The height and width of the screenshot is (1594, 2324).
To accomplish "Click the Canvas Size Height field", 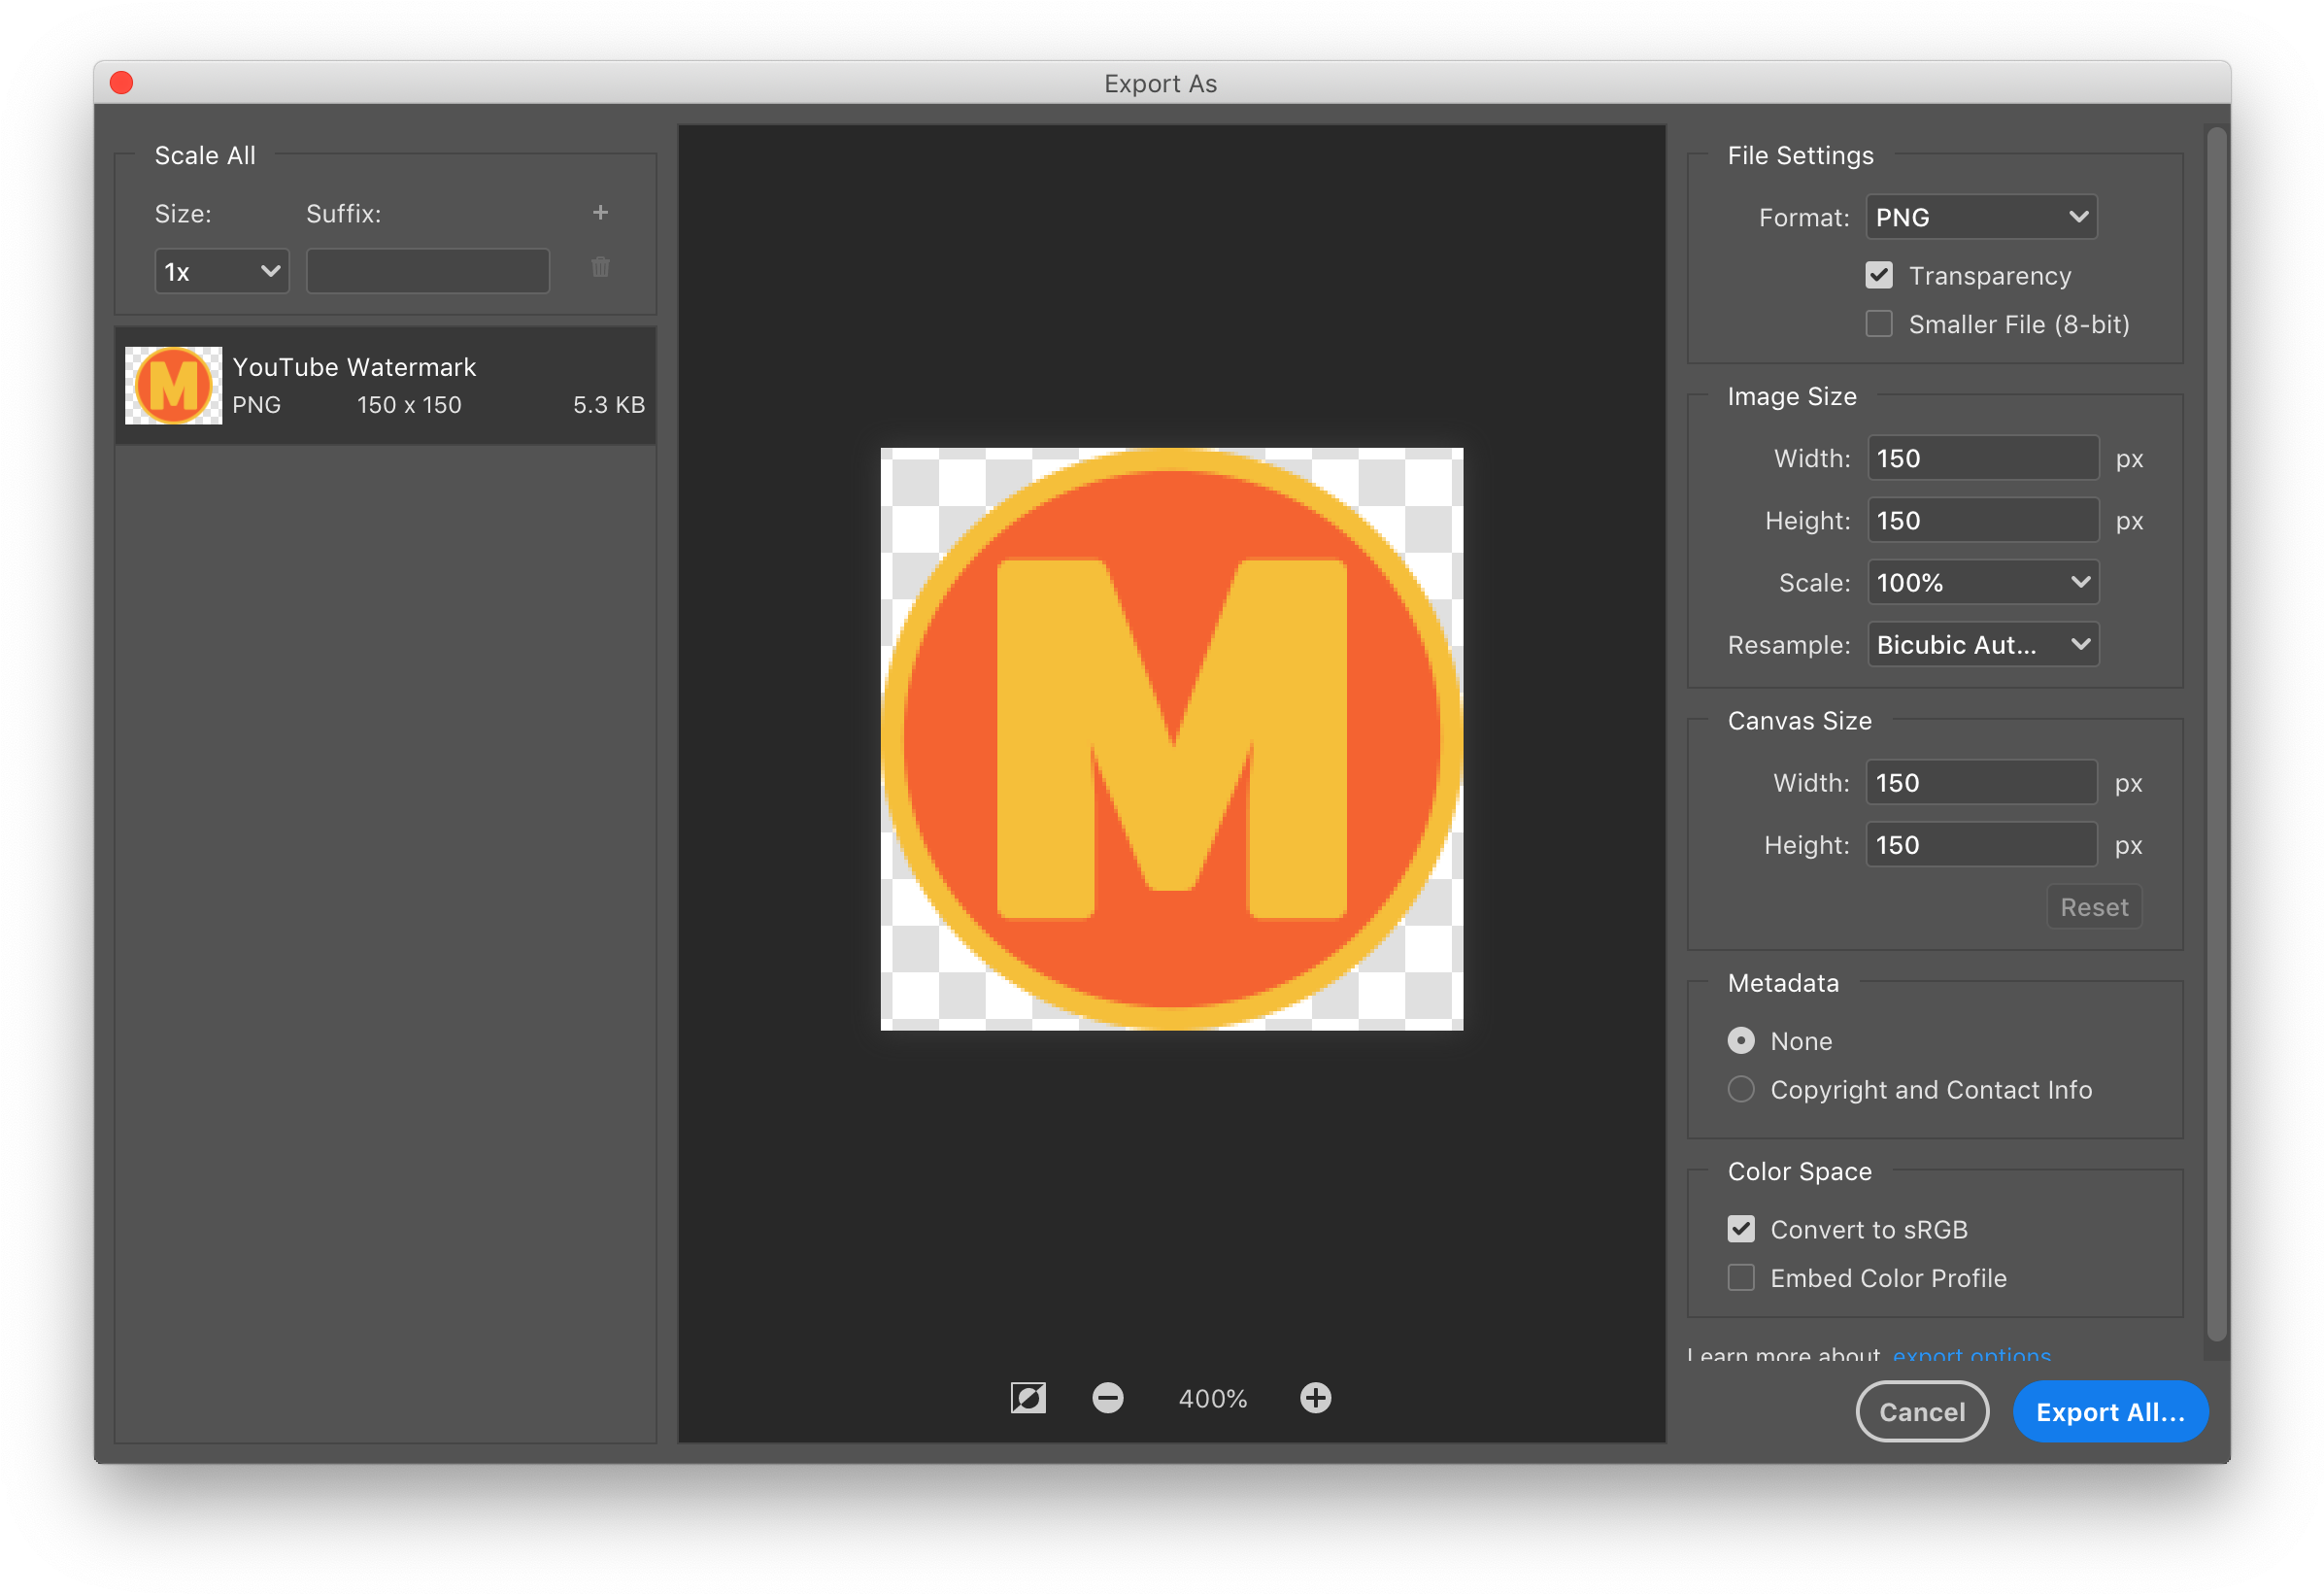I will coord(1981,844).
